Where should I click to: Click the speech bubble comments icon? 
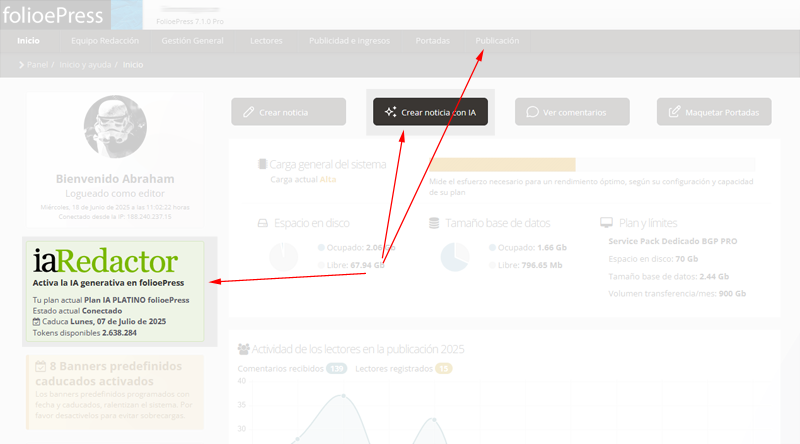point(532,112)
